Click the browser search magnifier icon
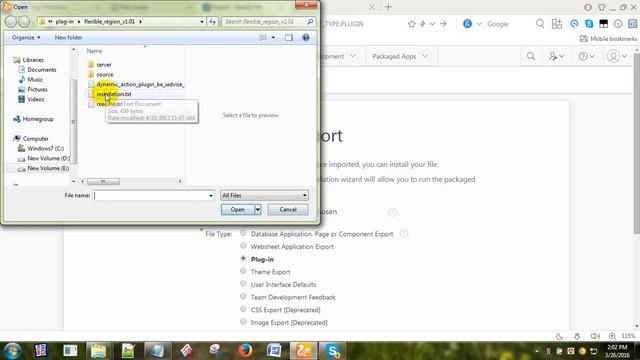 click(x=540, y=24)
